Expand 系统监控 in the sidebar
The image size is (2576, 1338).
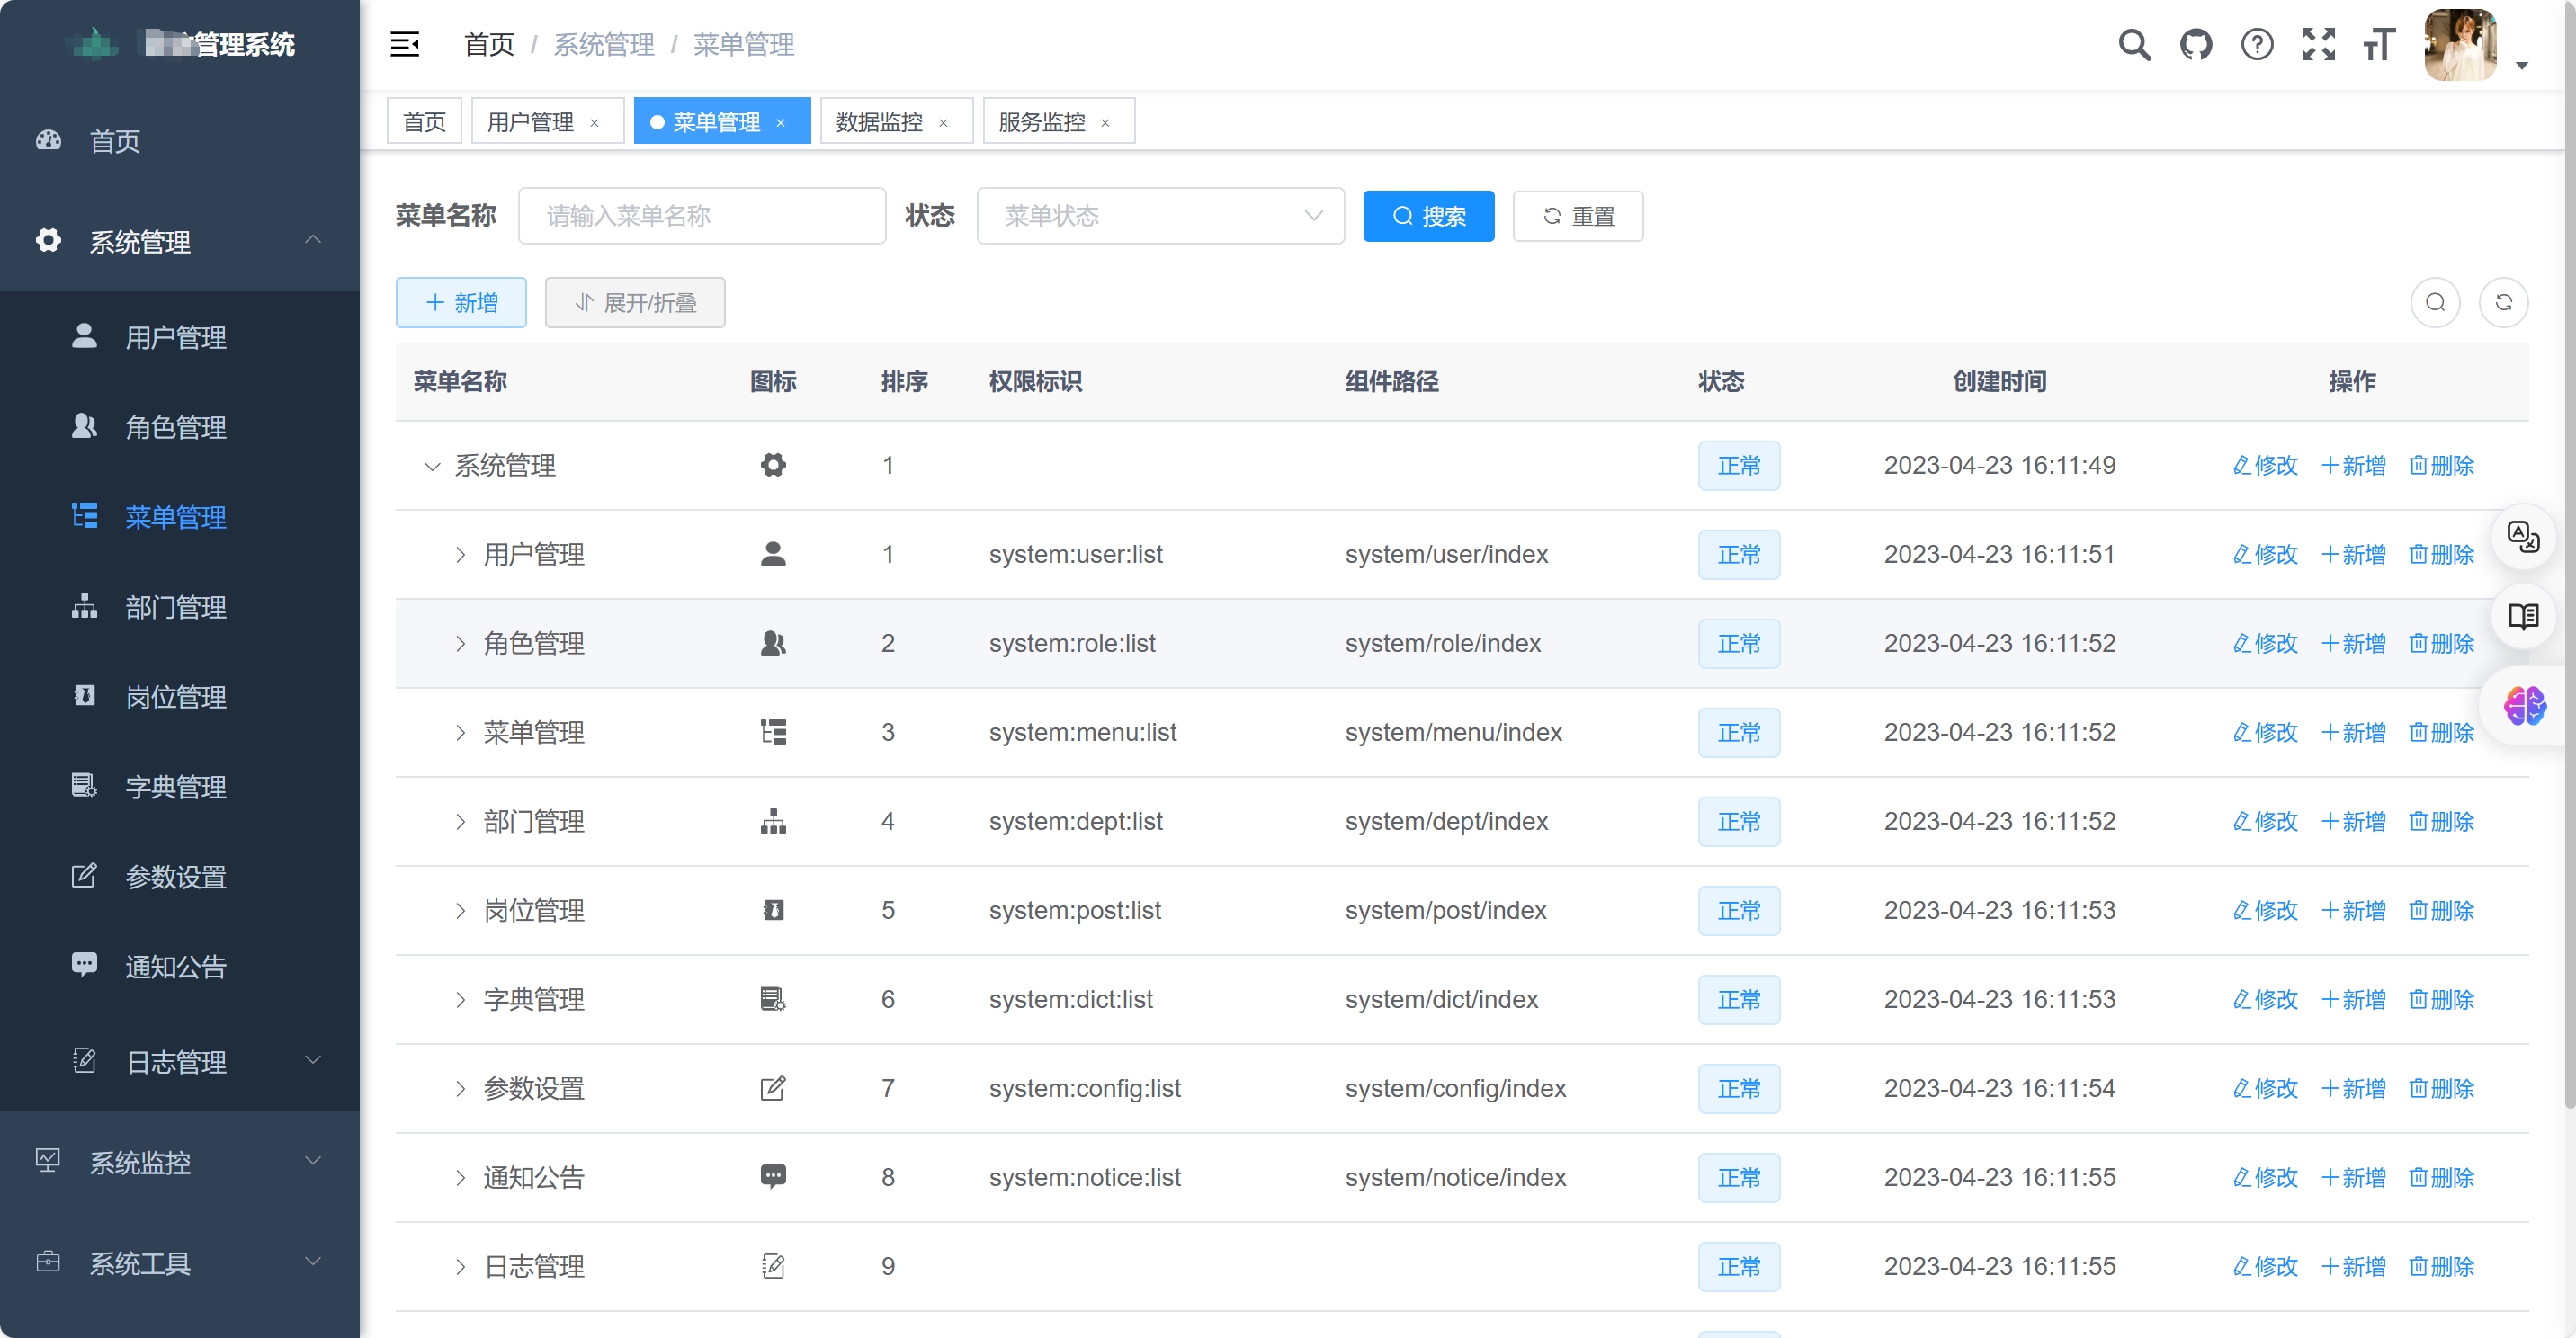coord(180,1162)
